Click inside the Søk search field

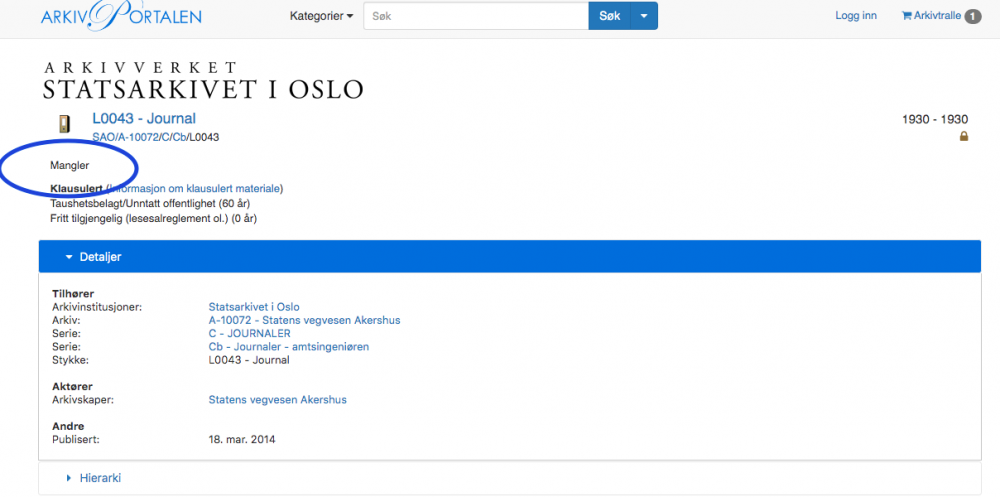pos(475,16)
